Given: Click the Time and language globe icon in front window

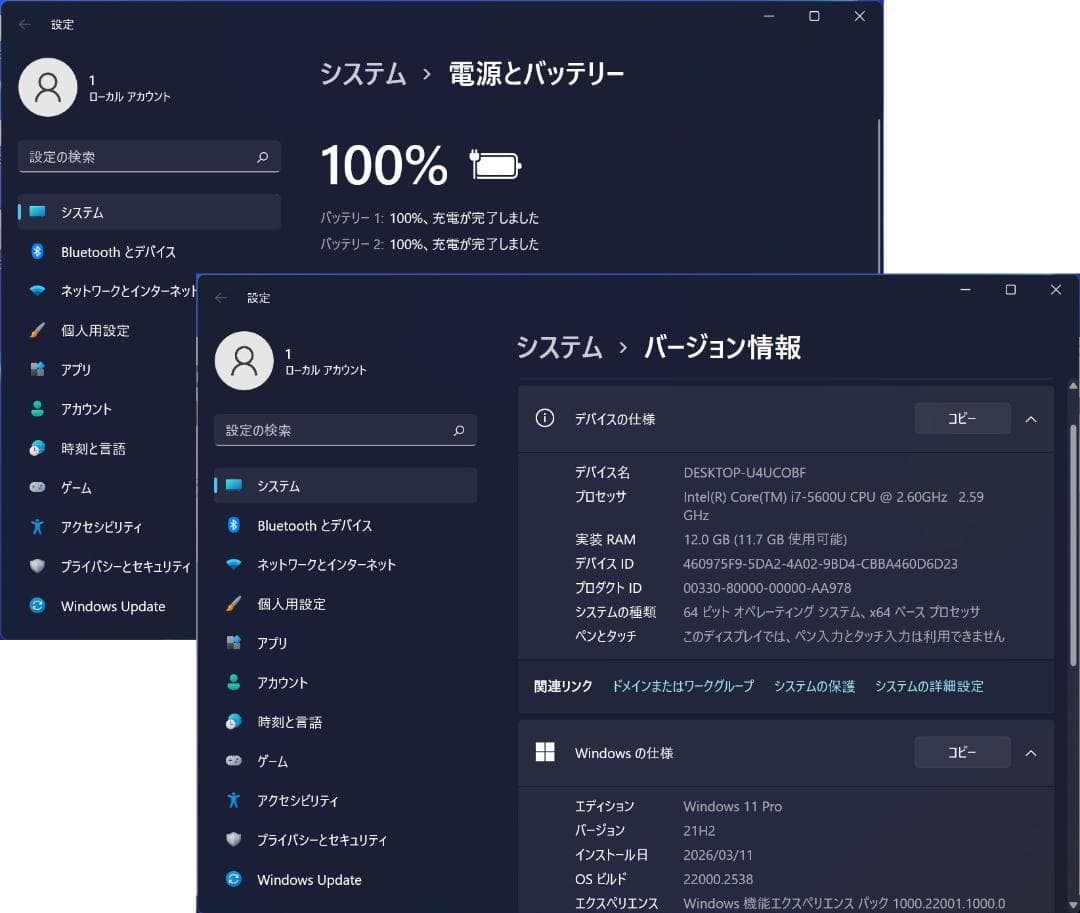Looking at the screenshot, I should tap(233, 722).
